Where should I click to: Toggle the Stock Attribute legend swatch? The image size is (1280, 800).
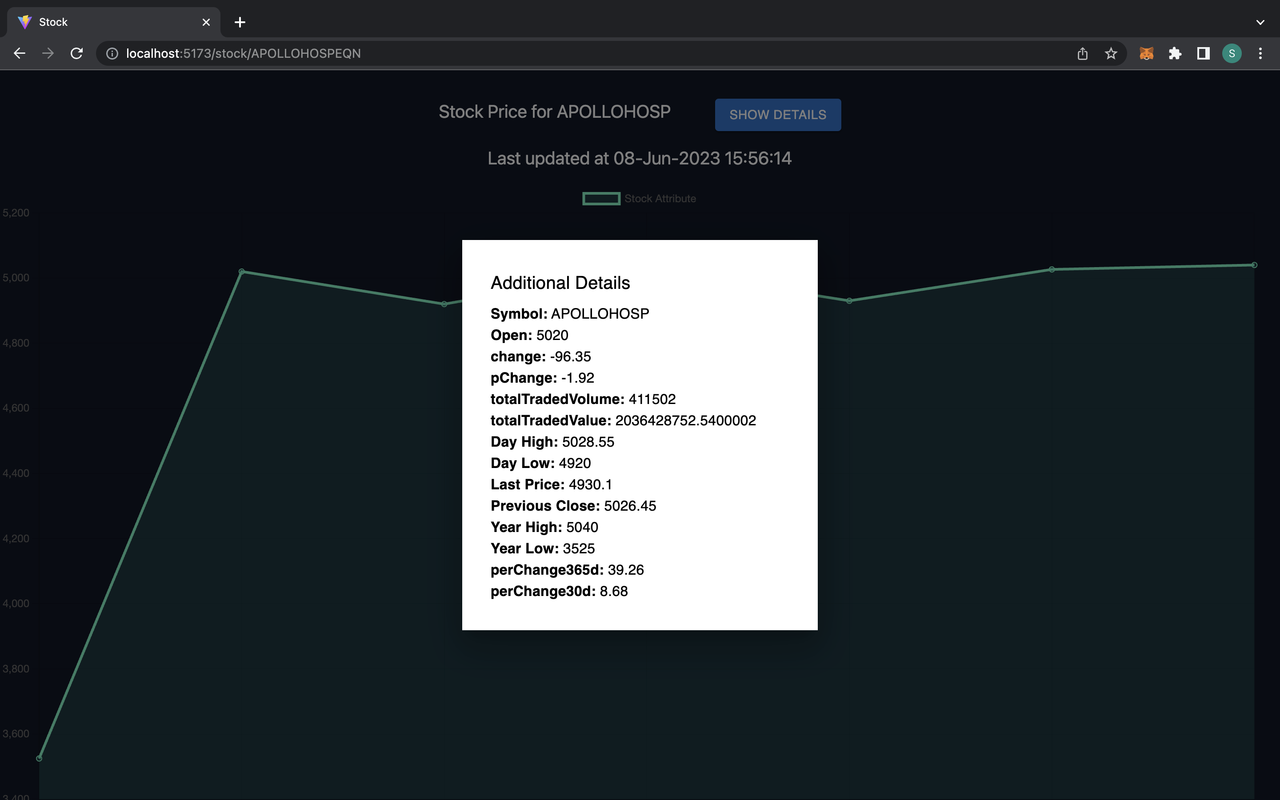click(601, 199)
